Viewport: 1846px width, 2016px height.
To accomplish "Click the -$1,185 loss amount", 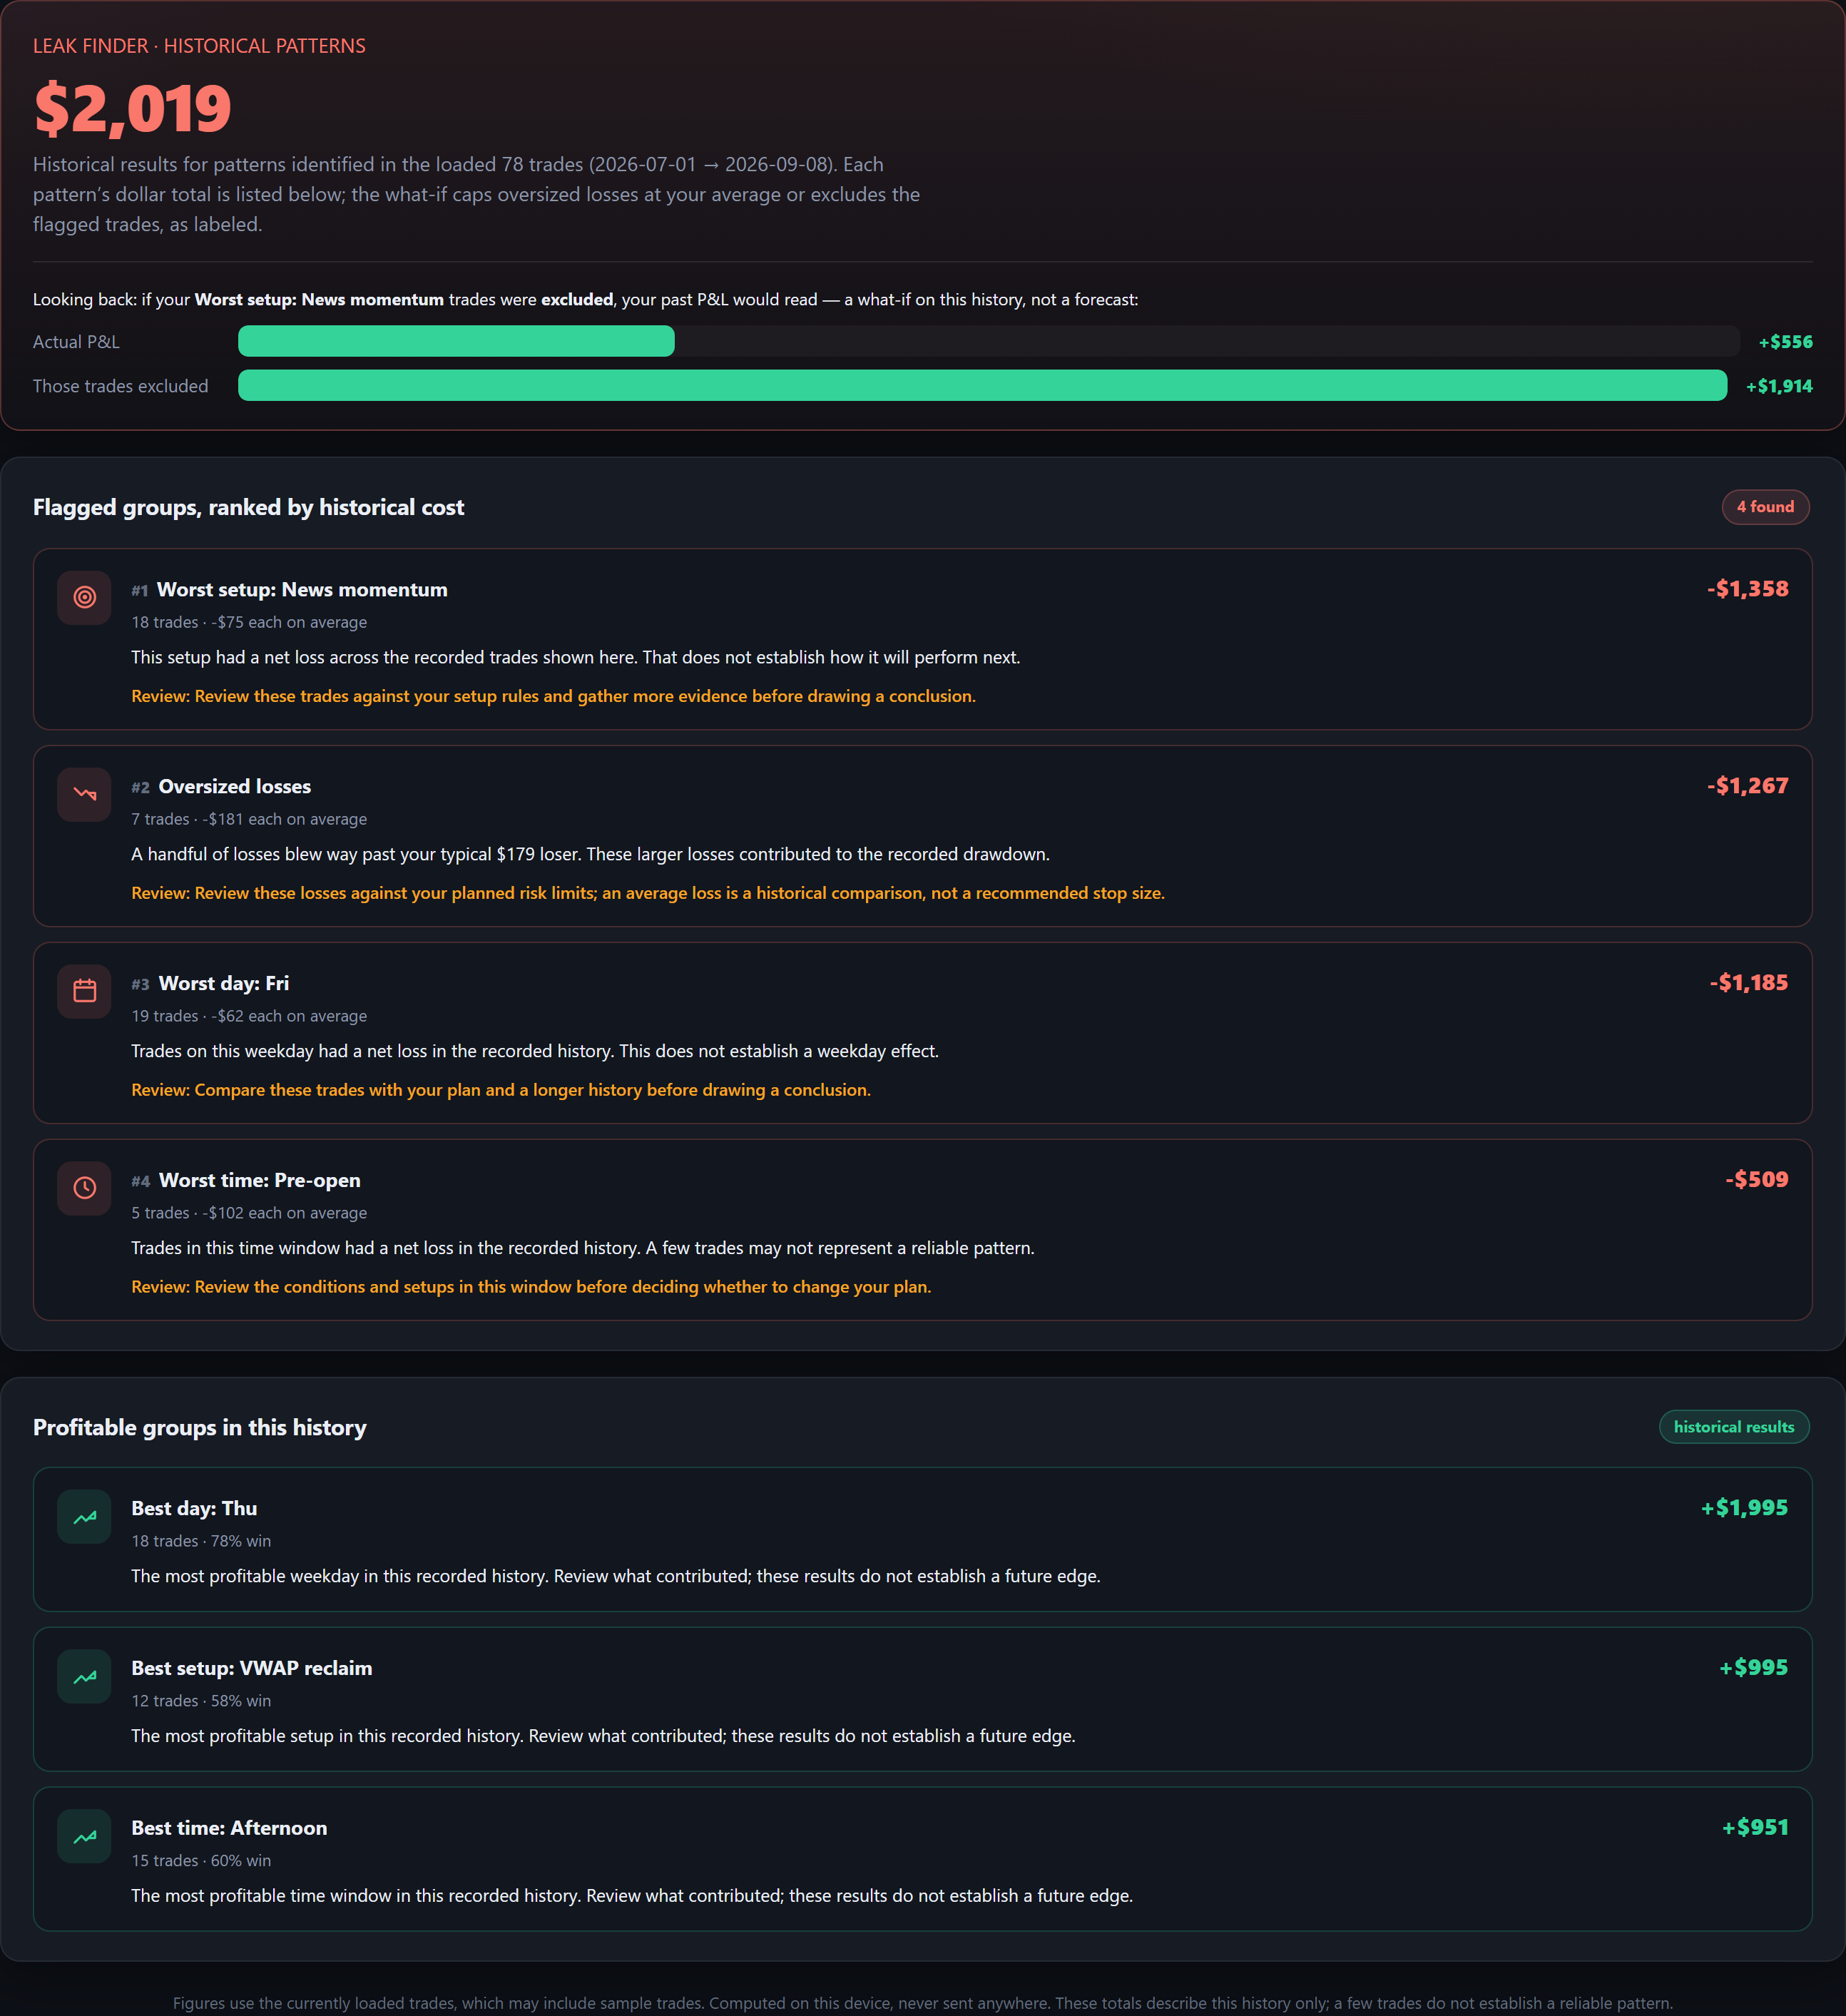I will tap(1748, 983).
